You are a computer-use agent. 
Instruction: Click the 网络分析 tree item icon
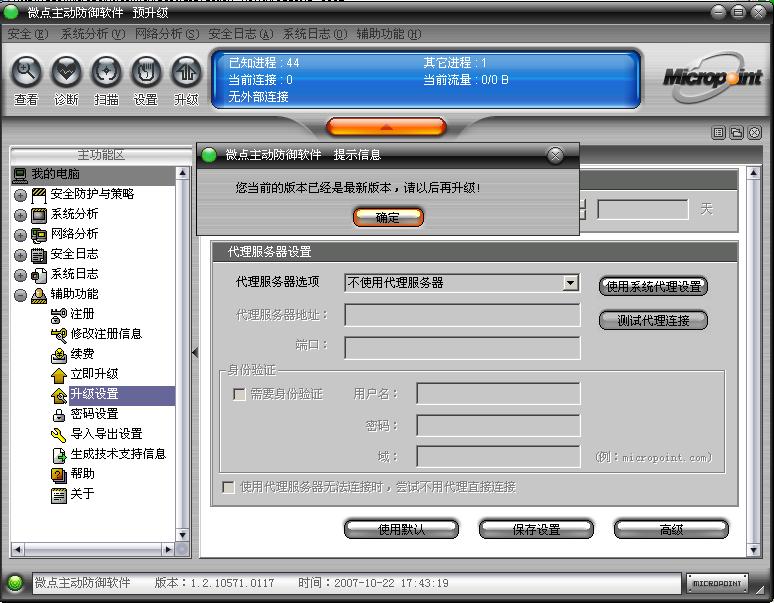coord(39,235)
